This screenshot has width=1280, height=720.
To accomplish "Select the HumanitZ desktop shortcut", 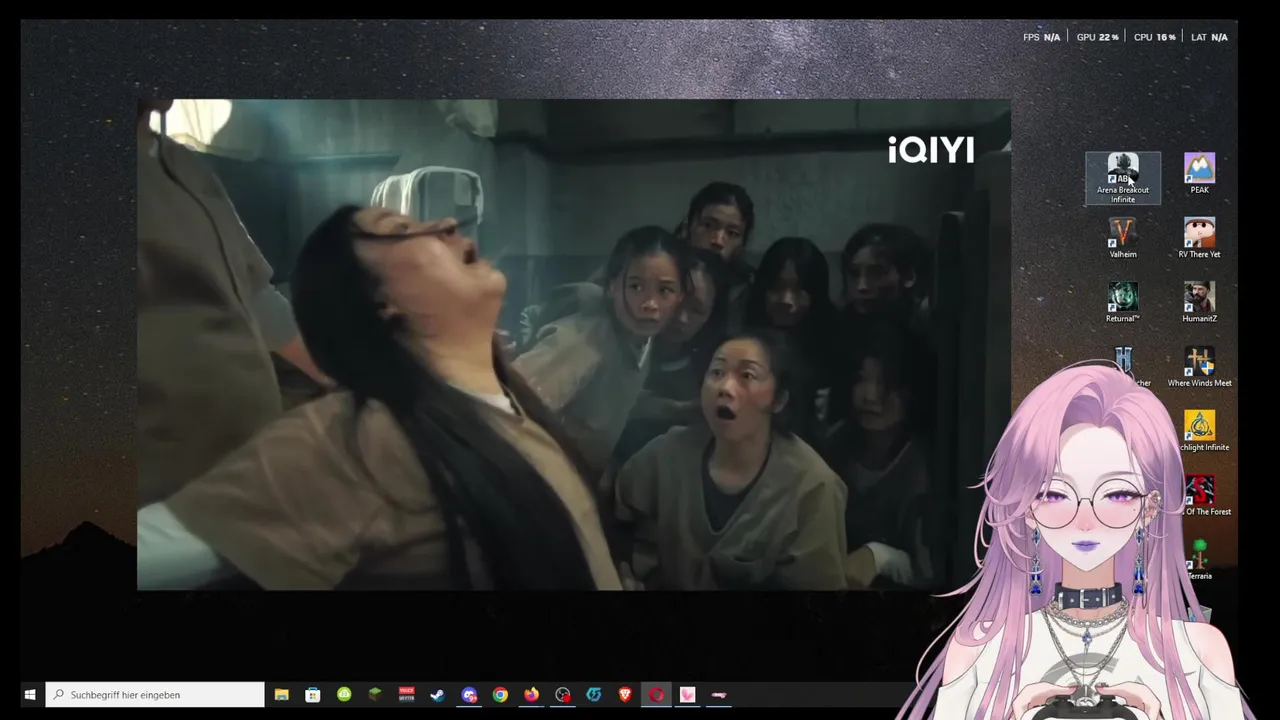I will point(1199,303).
